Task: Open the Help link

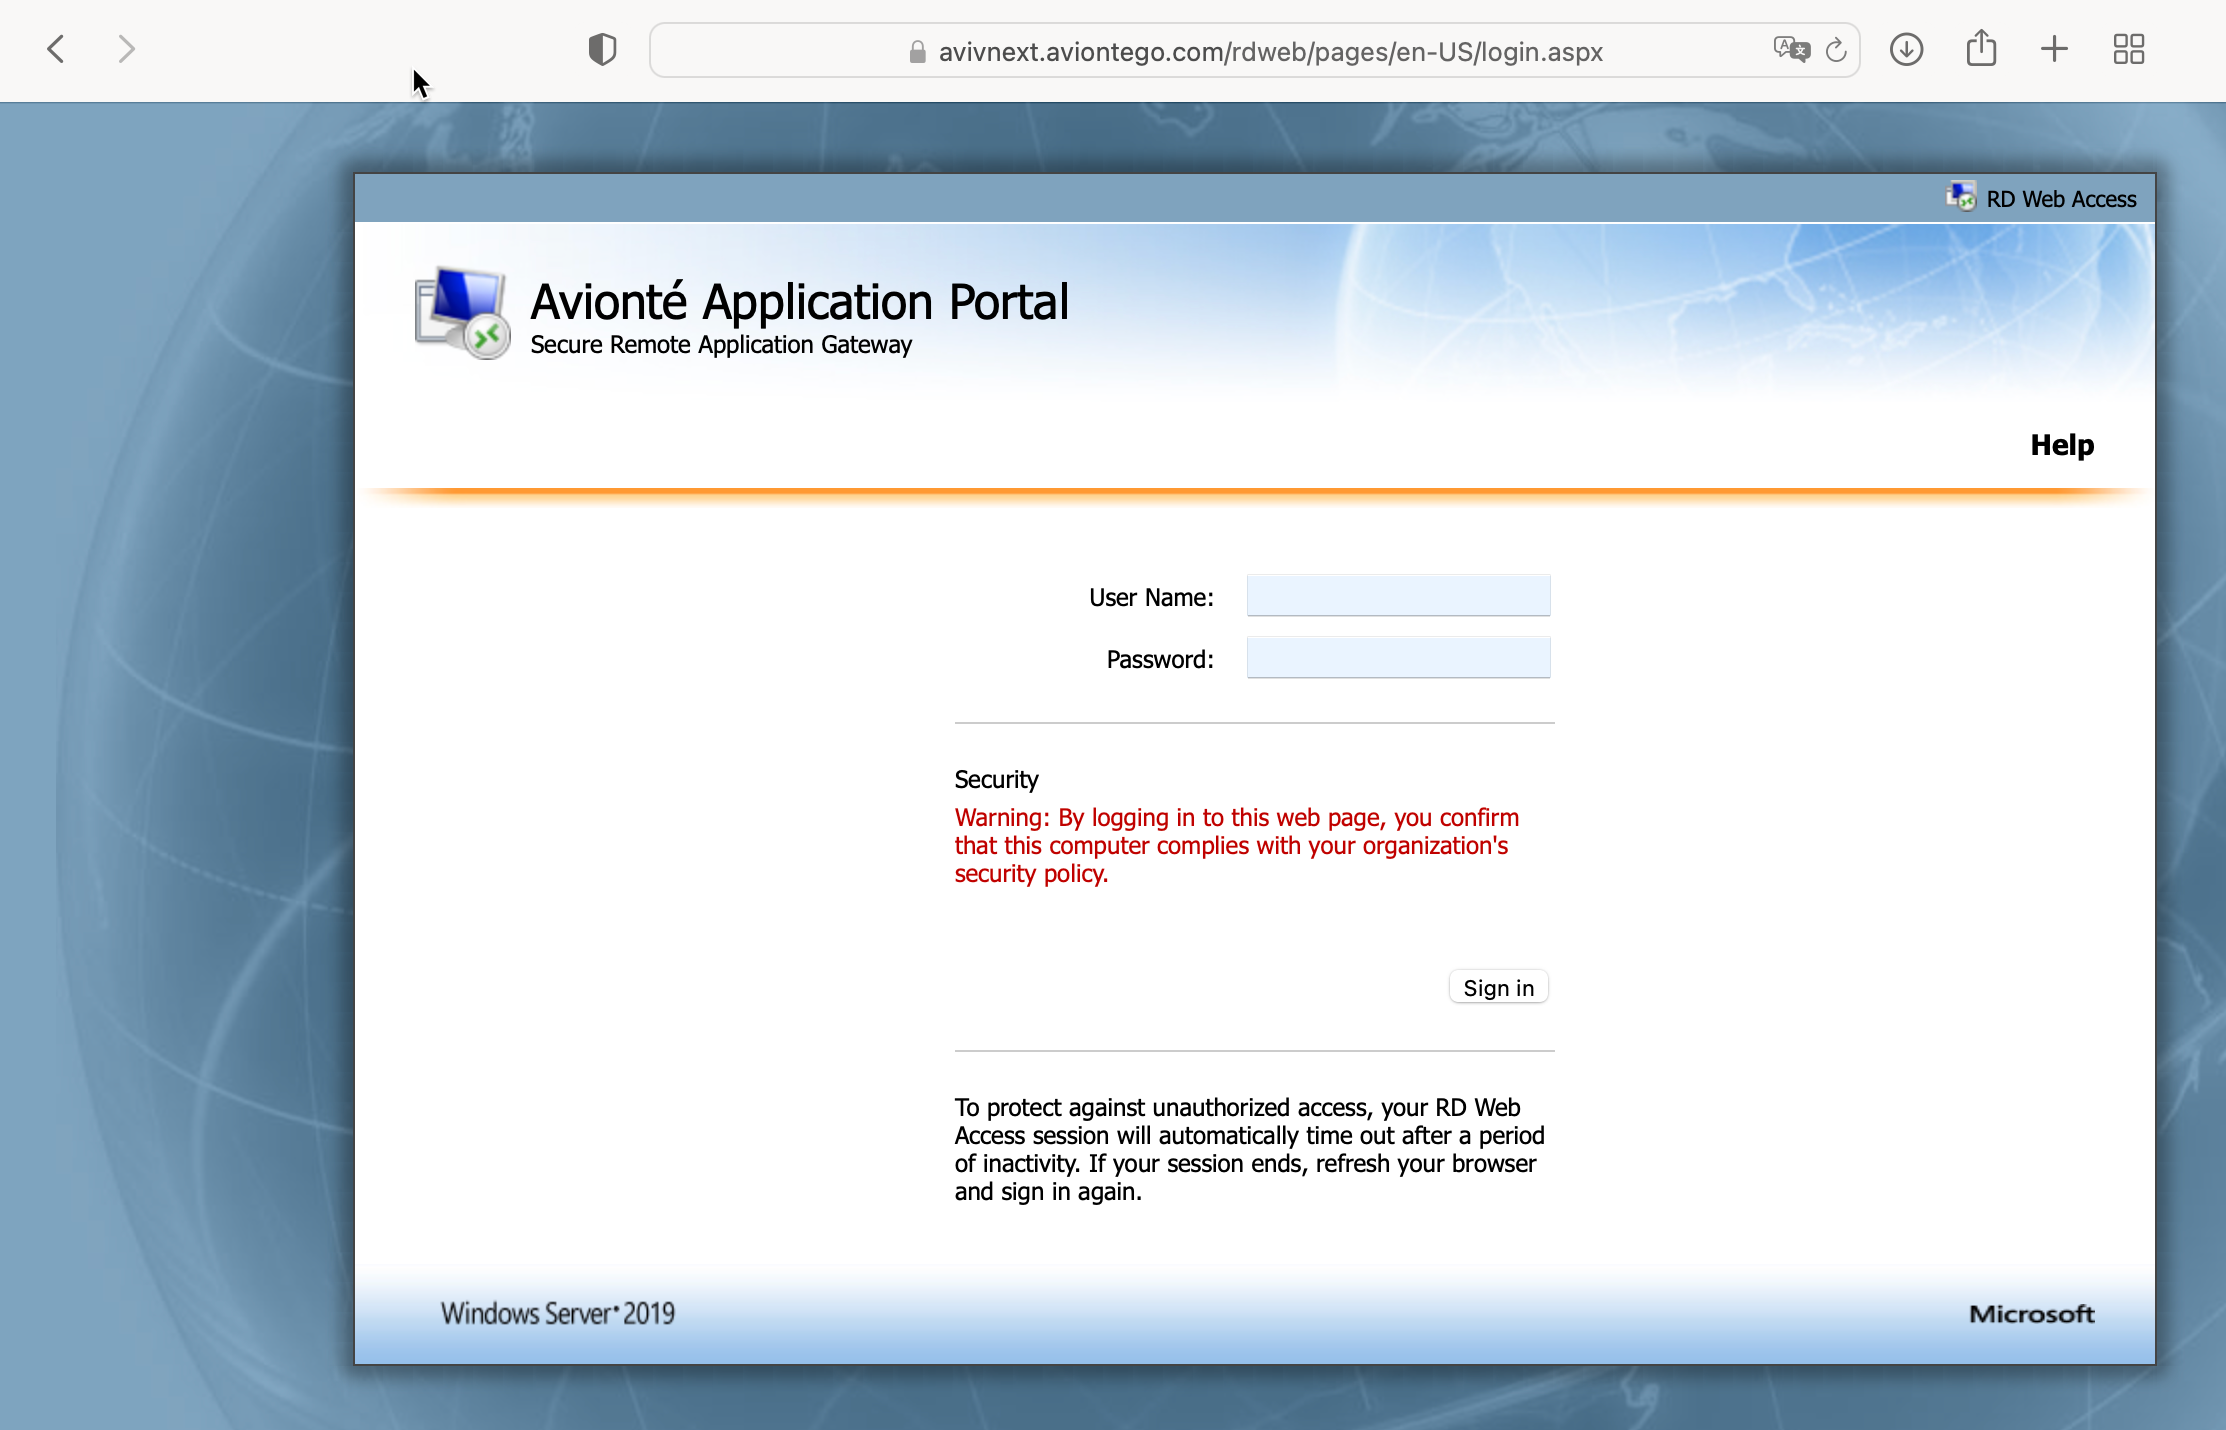Action: click(2061, 445)
